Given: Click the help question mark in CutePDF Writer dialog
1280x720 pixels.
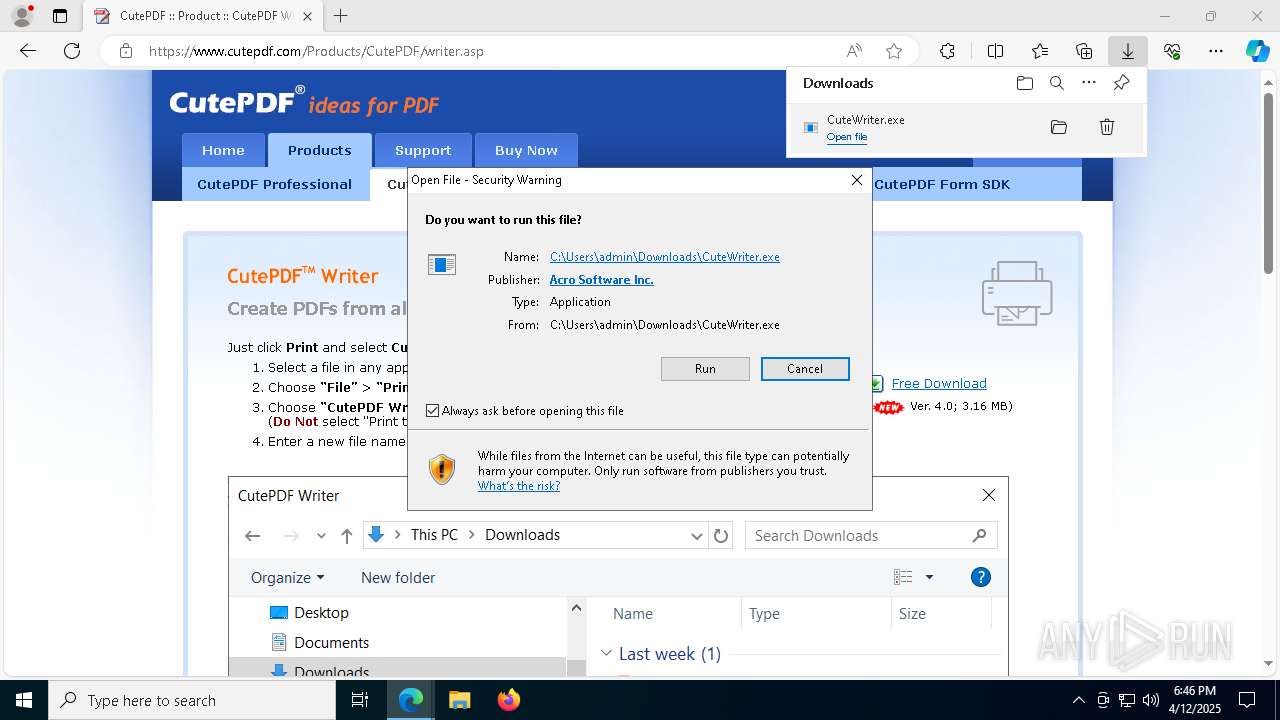Looking at the screenshot, I should (x=981, y=577).
